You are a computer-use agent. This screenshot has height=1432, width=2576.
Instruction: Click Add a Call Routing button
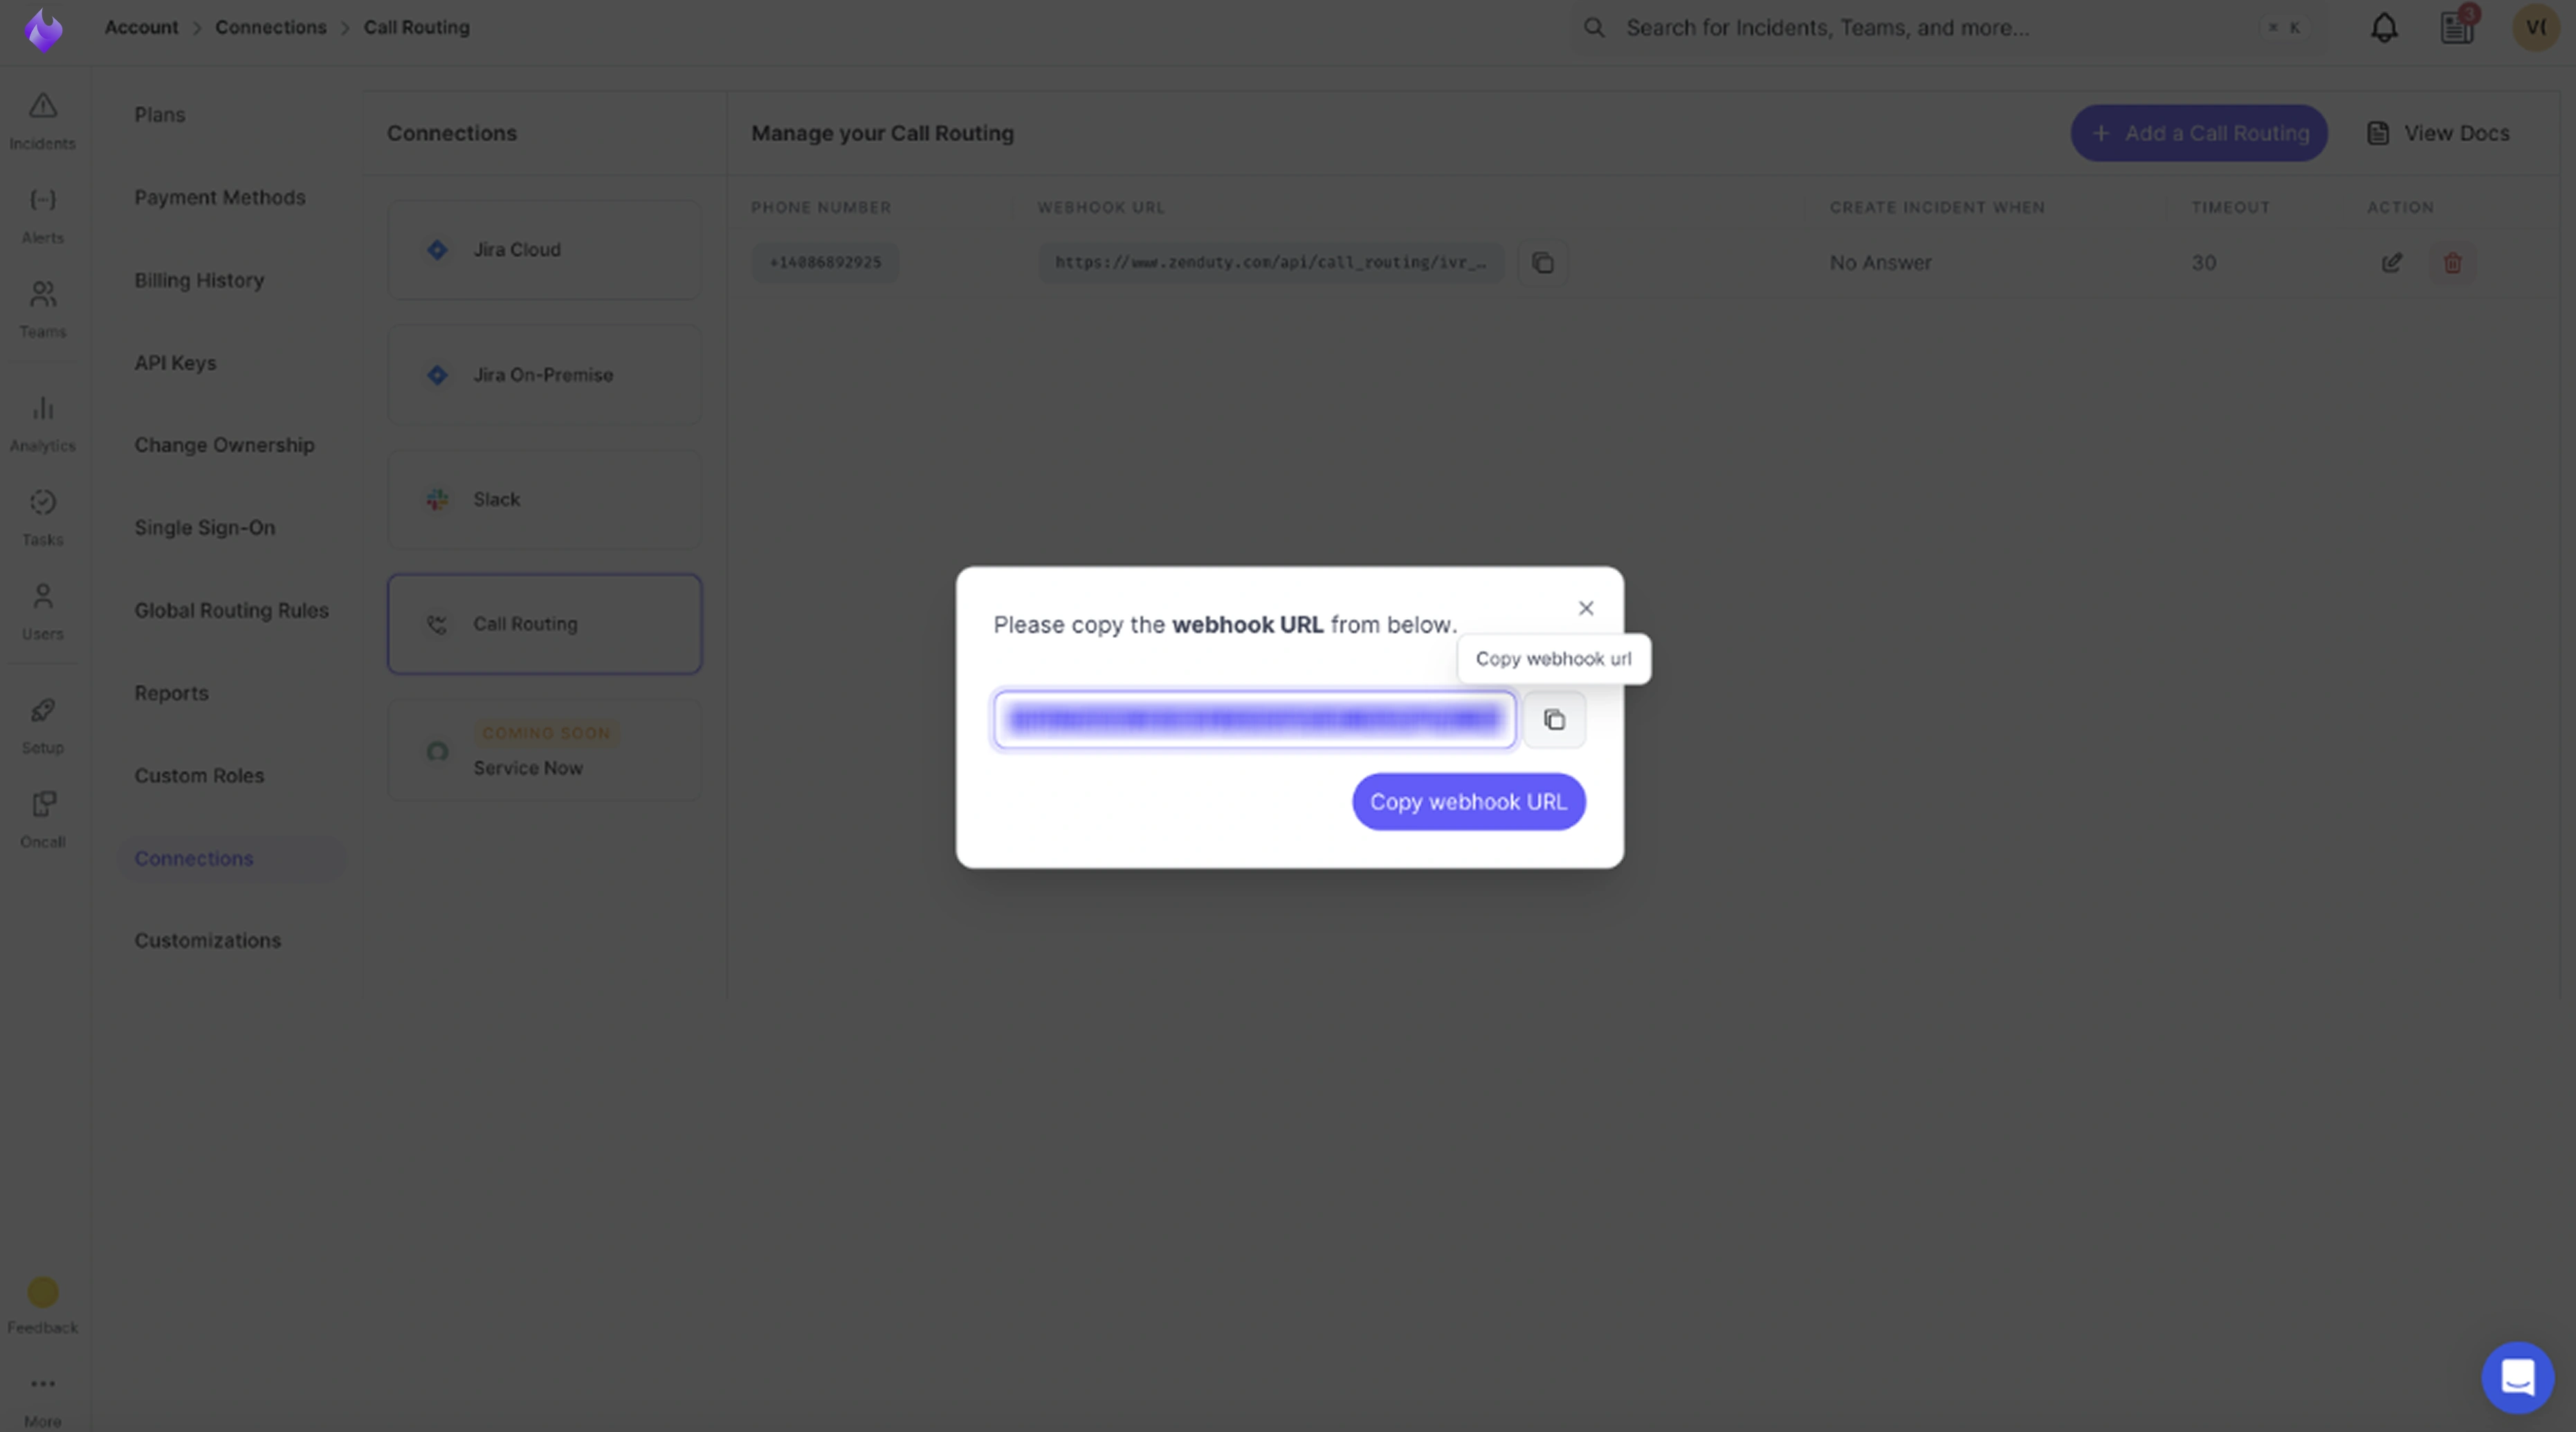tap(2198, 133)
